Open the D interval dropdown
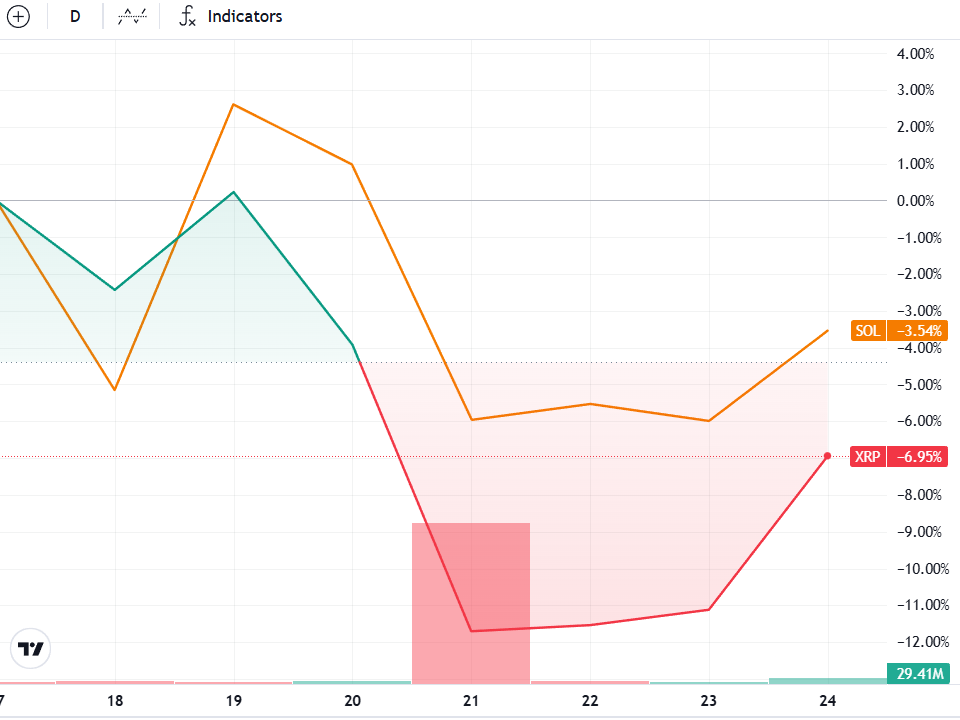The width and height of the screenshot is (960, 720). click(x=75, y=17)
